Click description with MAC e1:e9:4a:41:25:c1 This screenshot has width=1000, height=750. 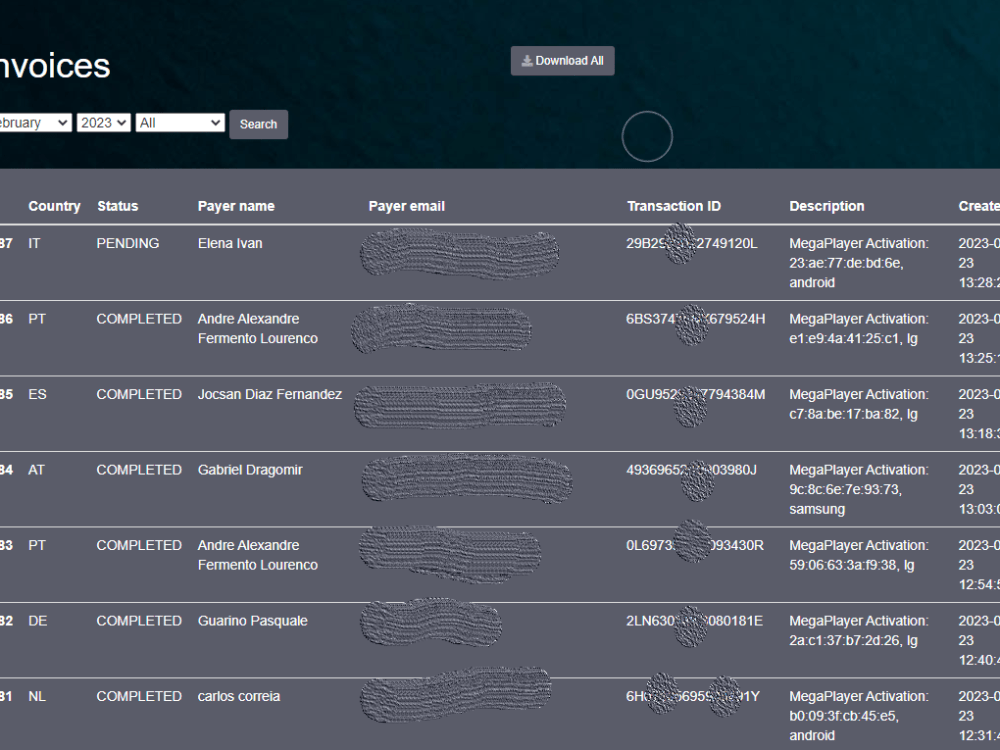(858, 328)
